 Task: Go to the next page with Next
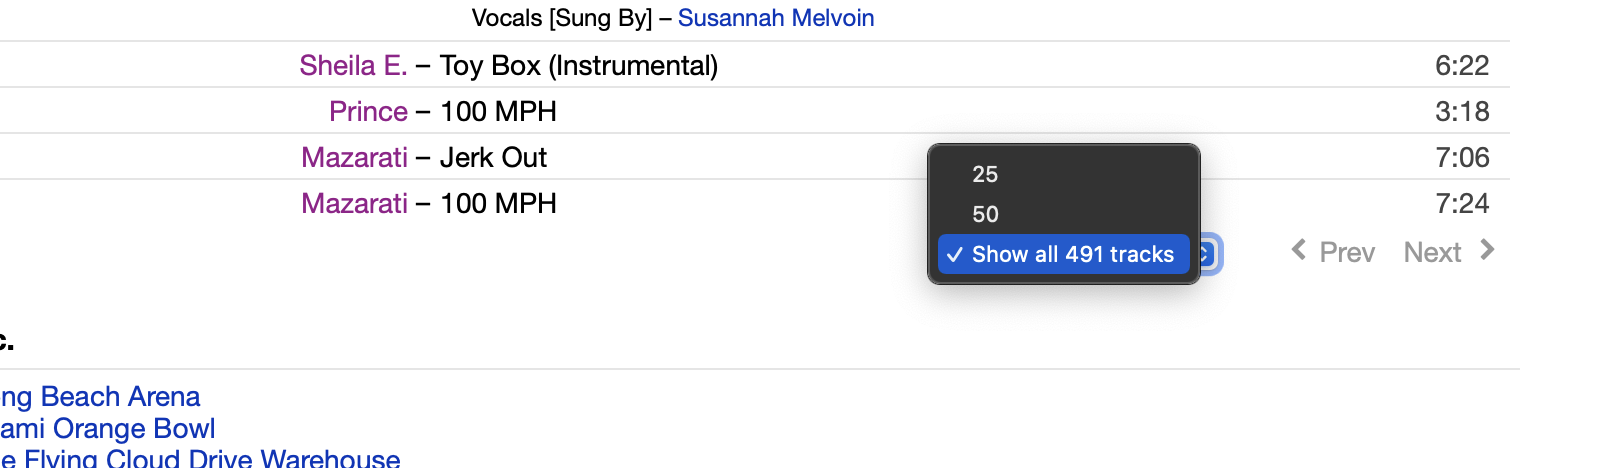tap(1432, 252)
